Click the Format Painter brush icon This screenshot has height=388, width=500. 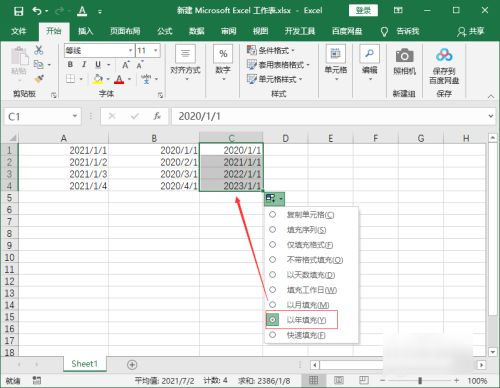point(39,79)
